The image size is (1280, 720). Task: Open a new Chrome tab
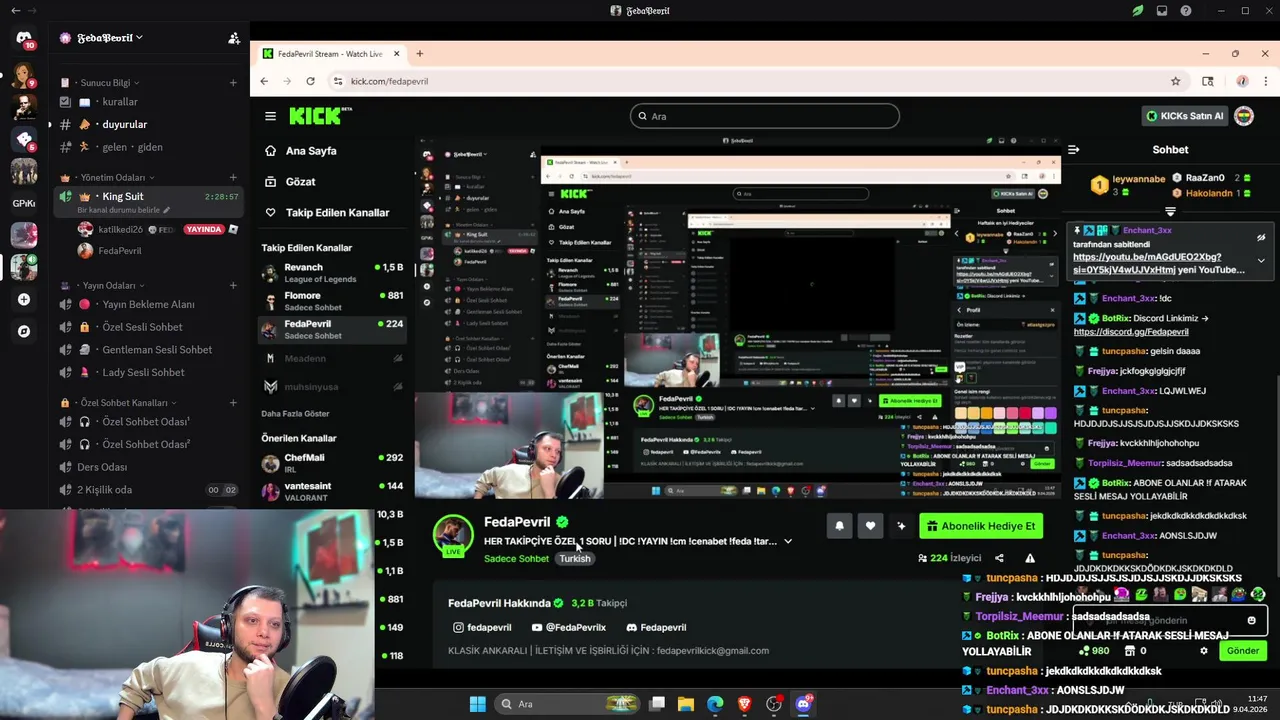click(x=420, y=54)
